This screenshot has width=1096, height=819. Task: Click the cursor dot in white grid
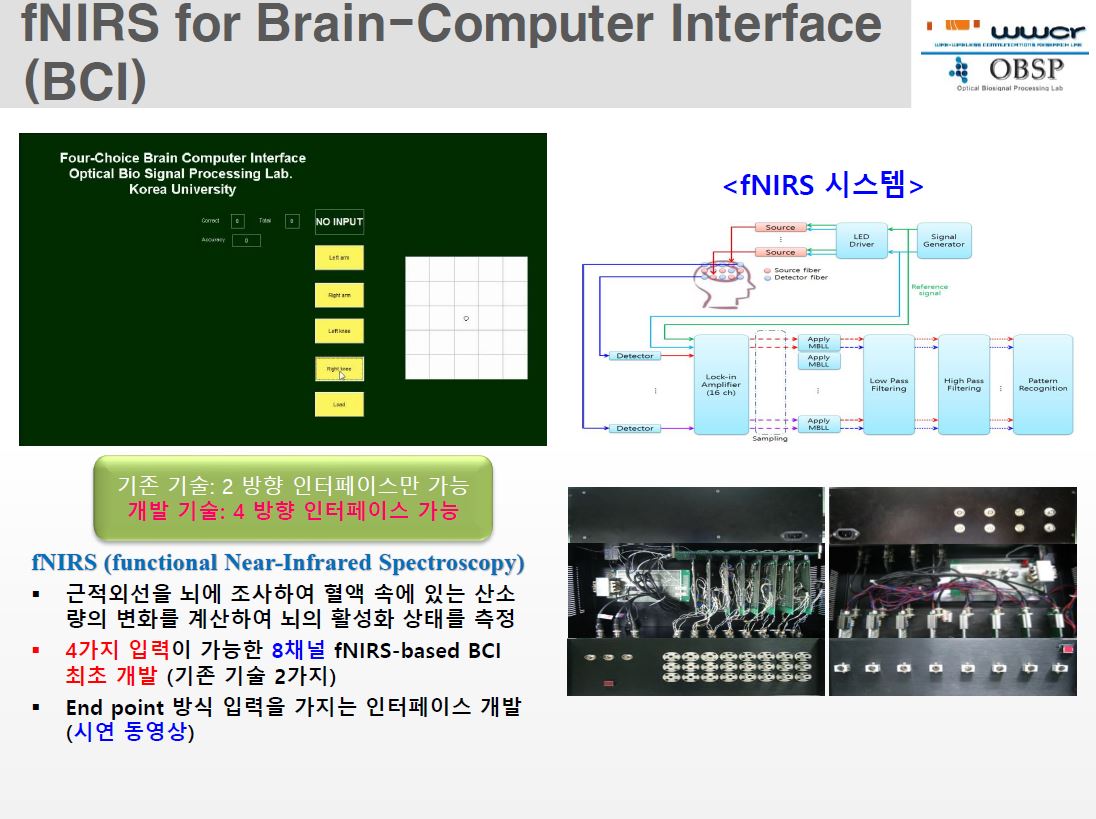(466, 318)
